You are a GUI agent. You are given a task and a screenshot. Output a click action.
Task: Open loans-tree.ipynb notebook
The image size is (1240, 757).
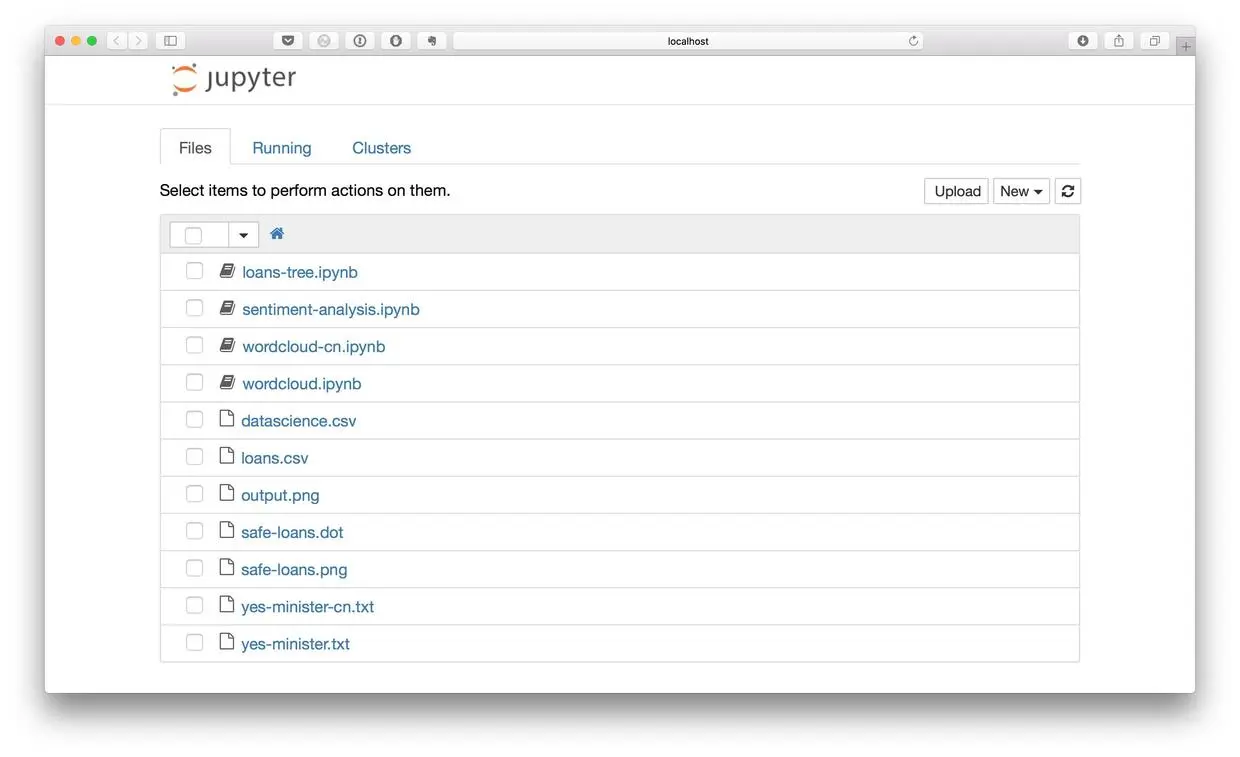(x=300, y=272)
